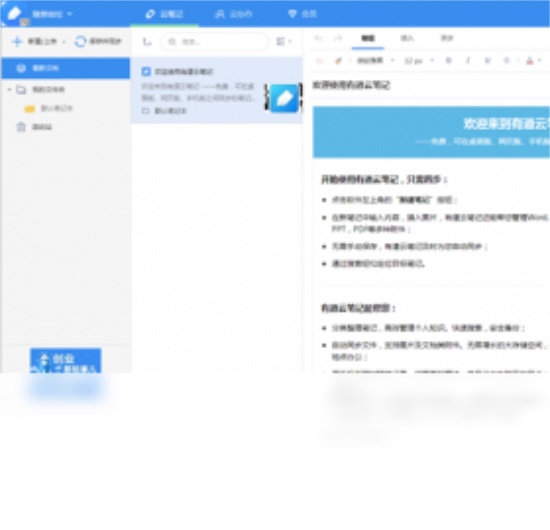Toggle italic formatting
This screenshot has height=530, width=550.
tap(468, 60)
